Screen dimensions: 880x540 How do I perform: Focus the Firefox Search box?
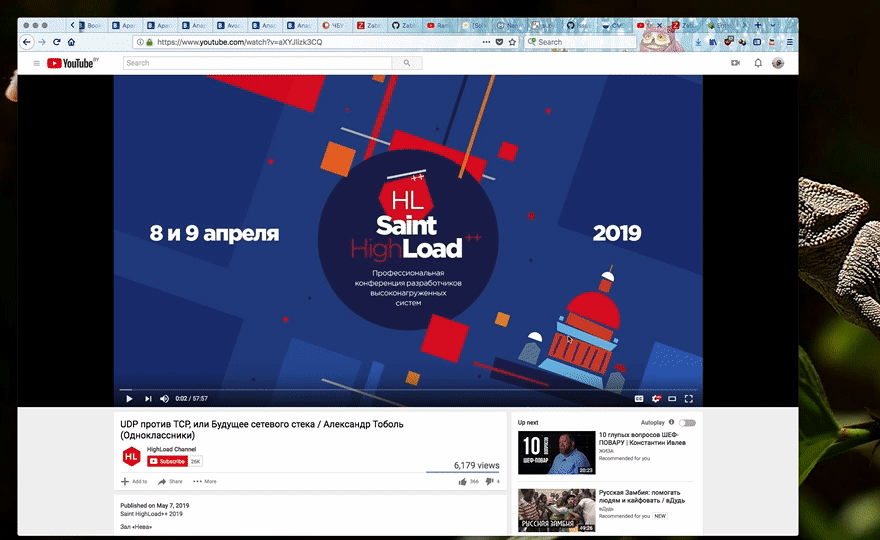click(x=581, y=42)
